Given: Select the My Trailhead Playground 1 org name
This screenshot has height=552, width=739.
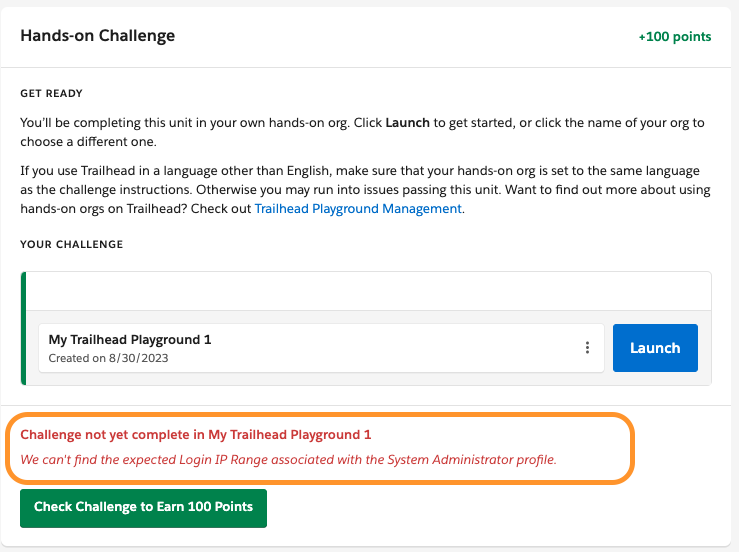Looking at the screenshot, I should pos(130,339).
